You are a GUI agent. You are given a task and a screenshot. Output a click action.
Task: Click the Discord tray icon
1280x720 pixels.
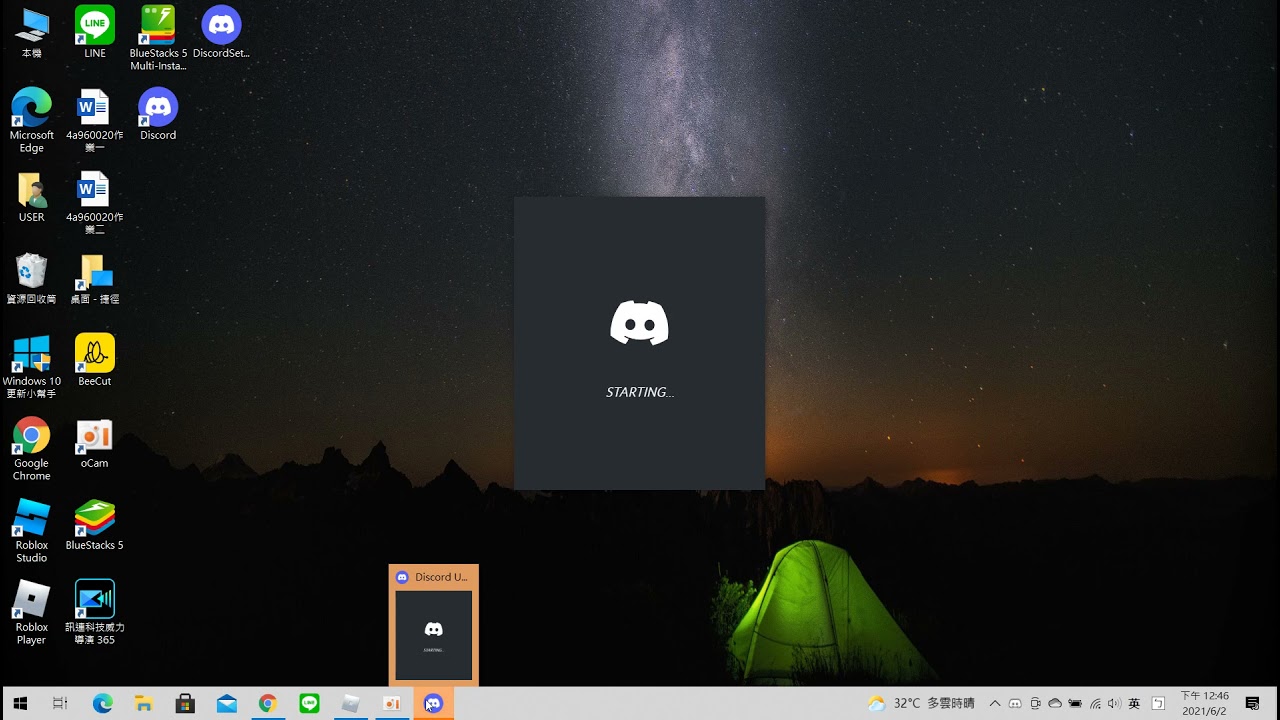pos(1015,704)
